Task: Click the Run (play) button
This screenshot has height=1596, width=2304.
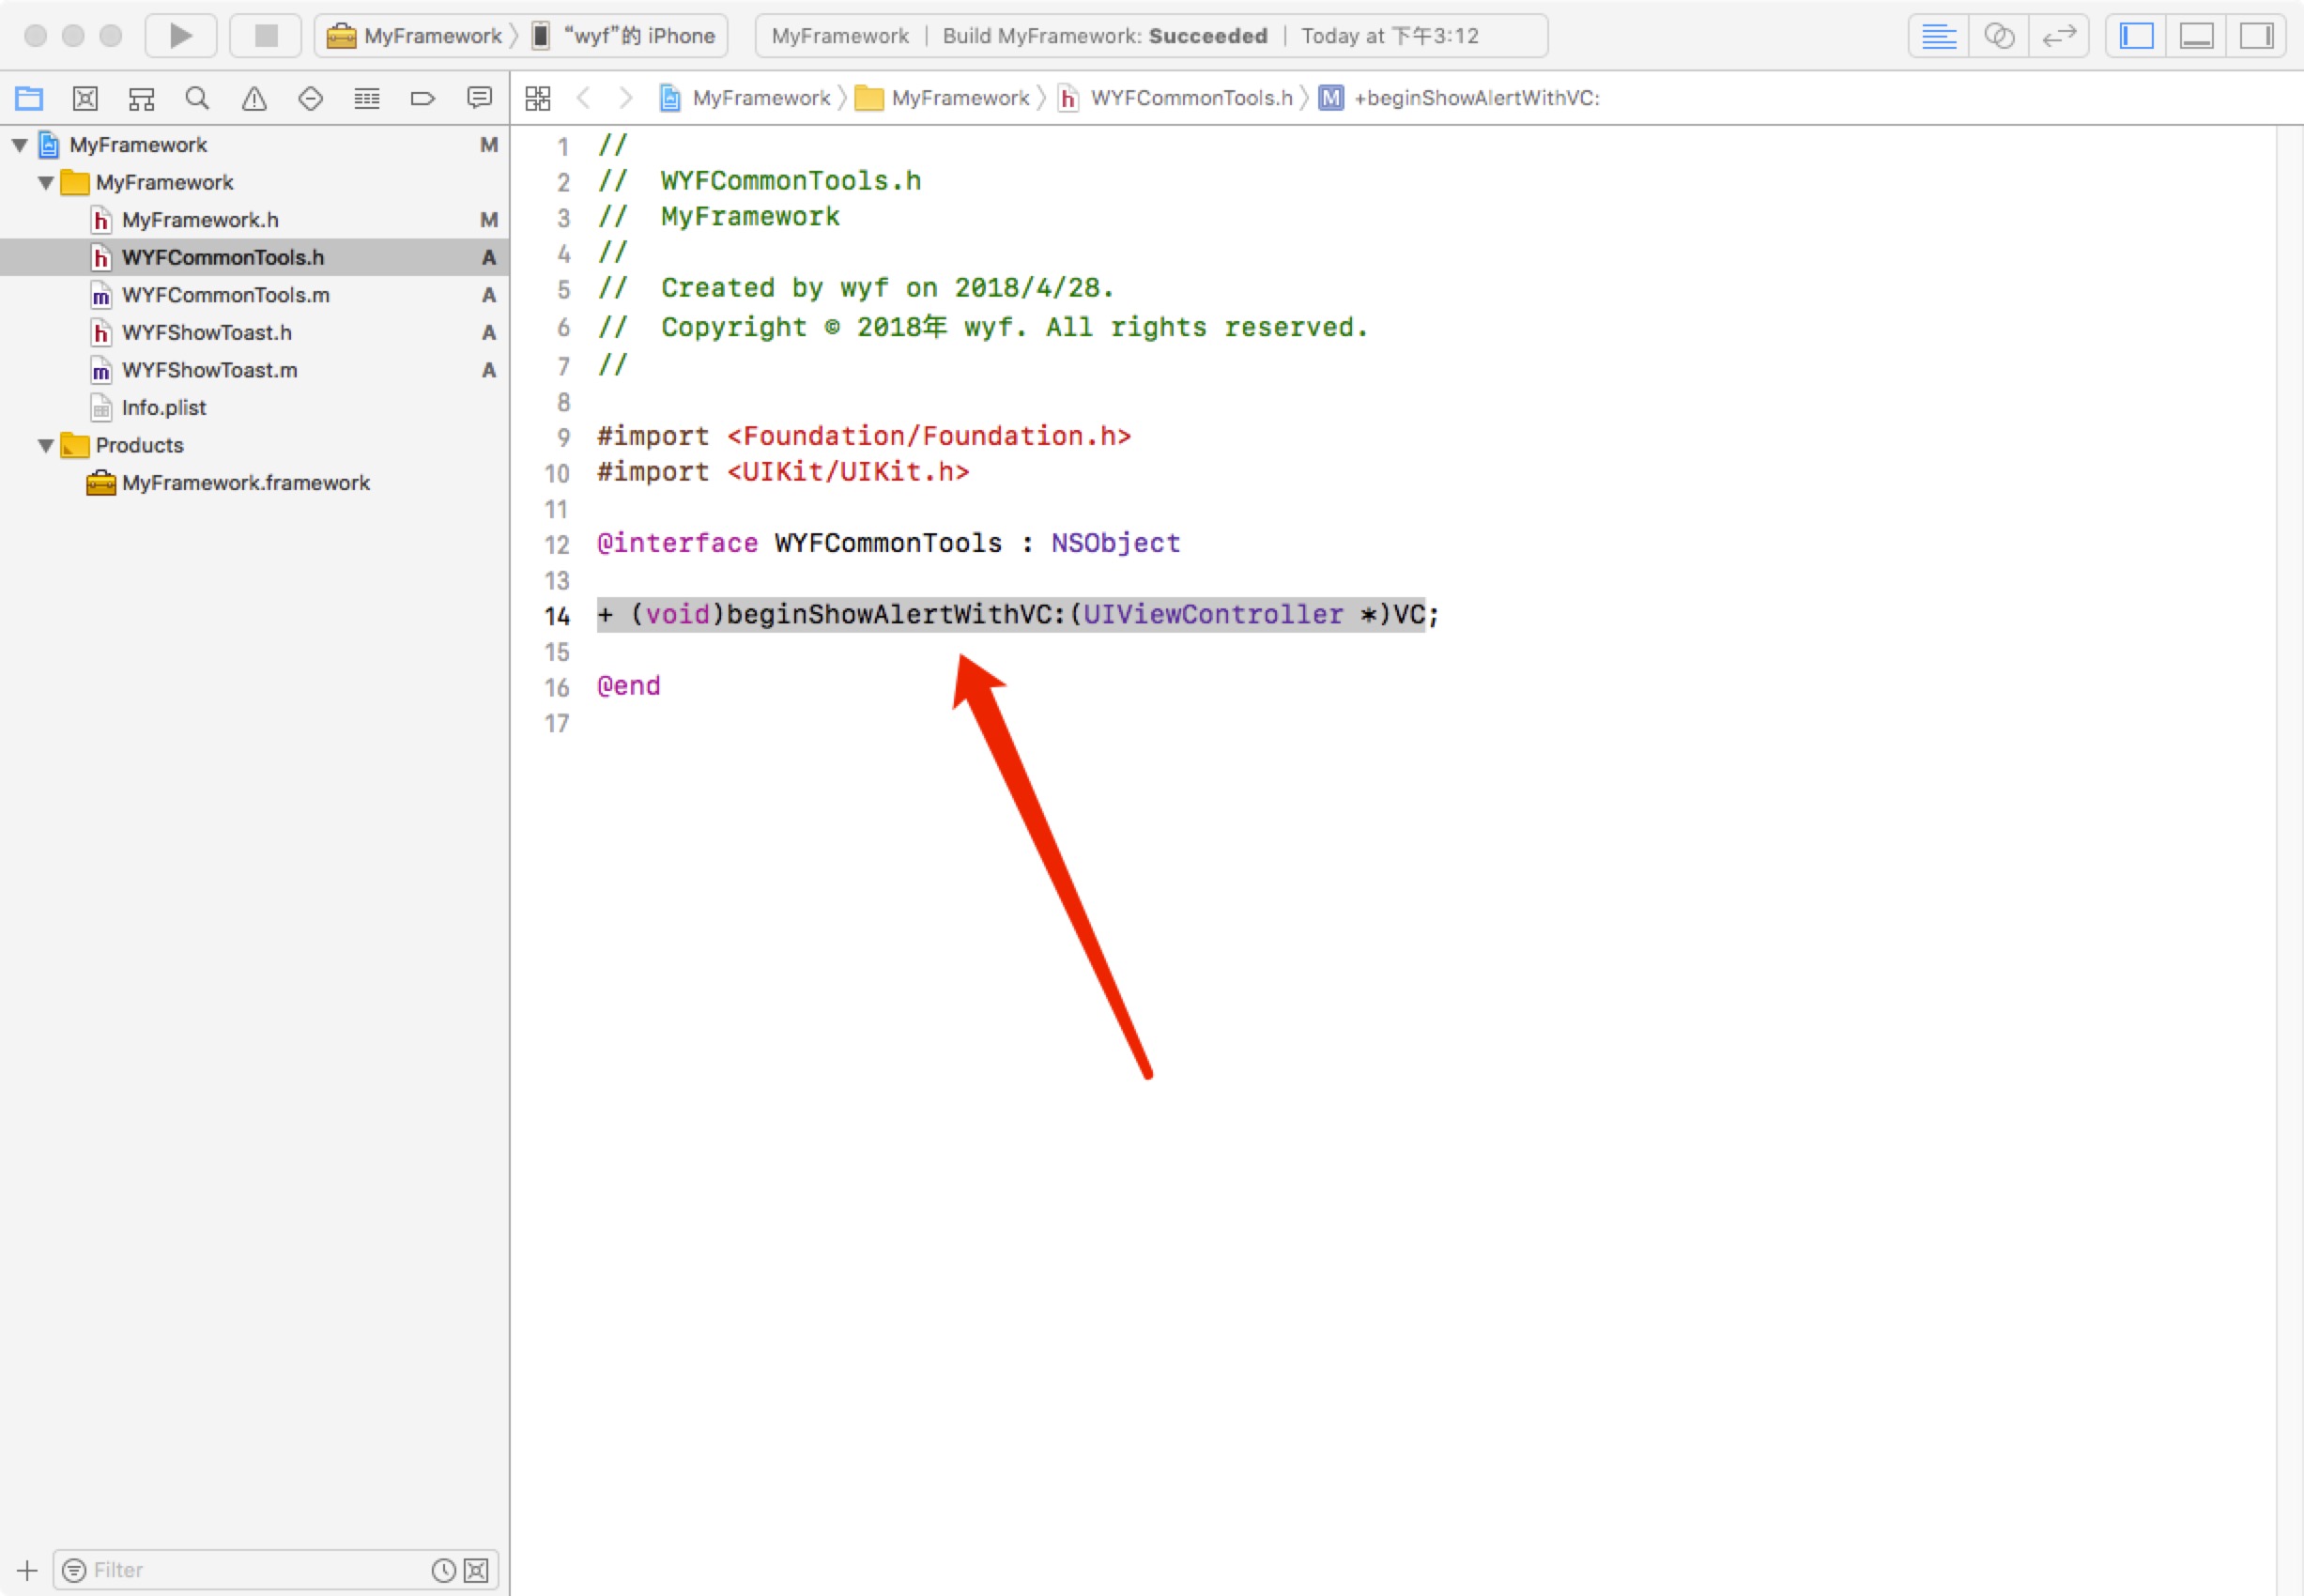Action: [x=181, y=36]
